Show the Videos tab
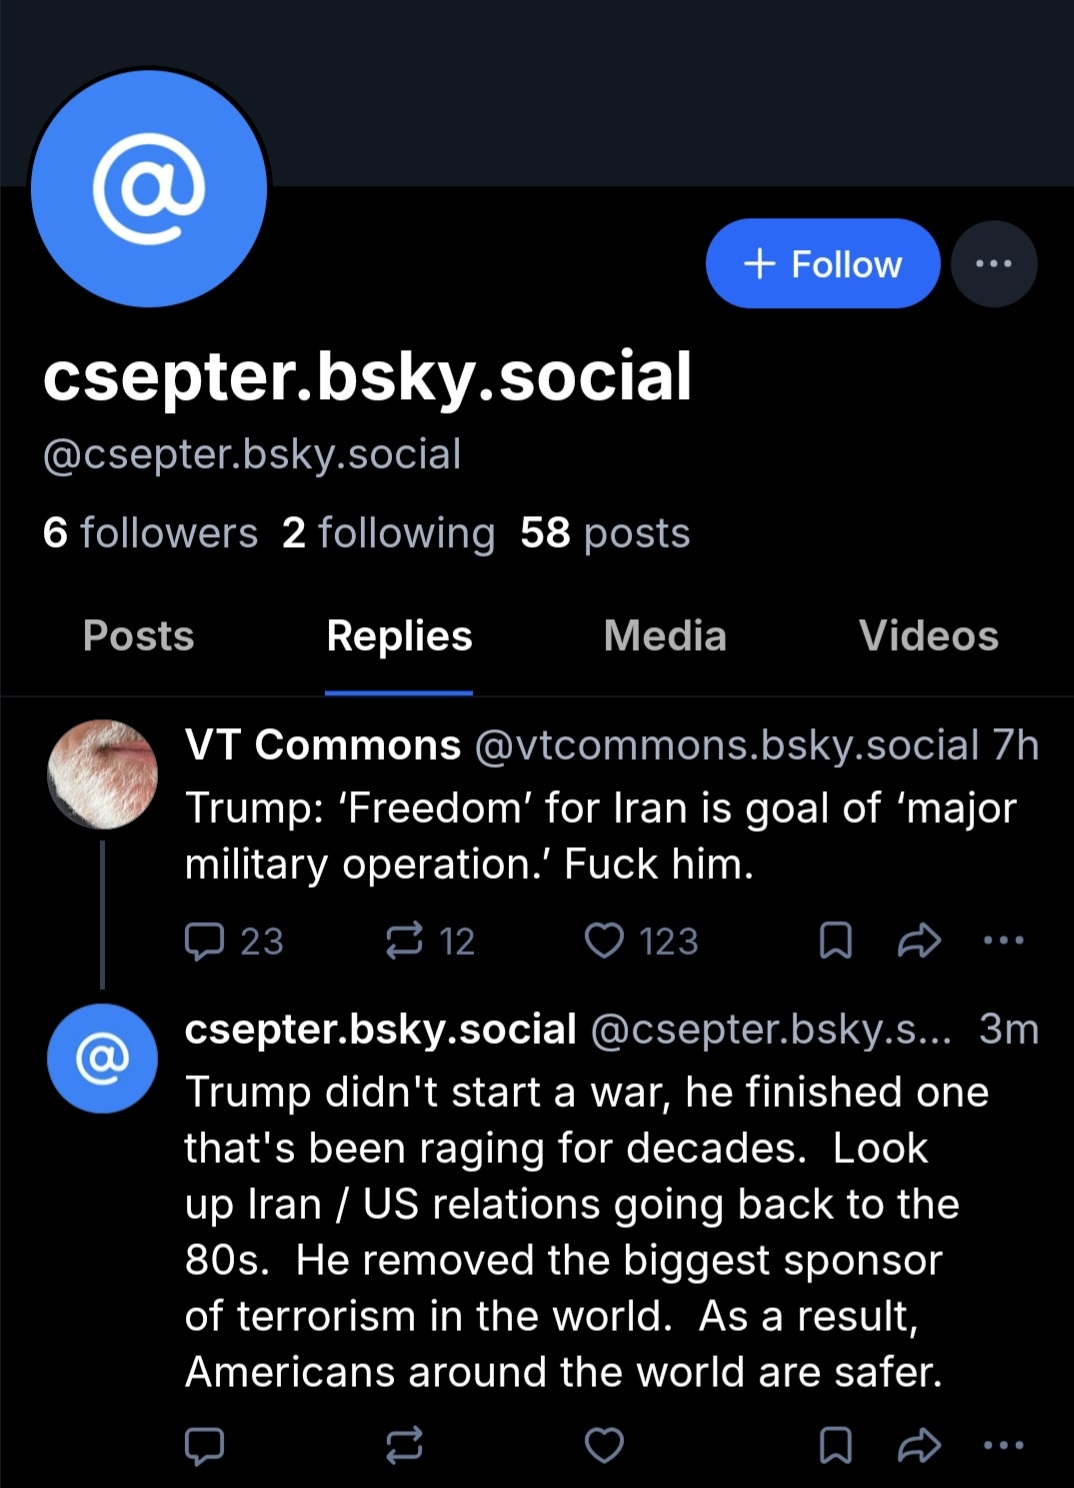Image resolution: width=1074 pixels, height=1488 pixels. pyautogui.click(x=928, y=636)
